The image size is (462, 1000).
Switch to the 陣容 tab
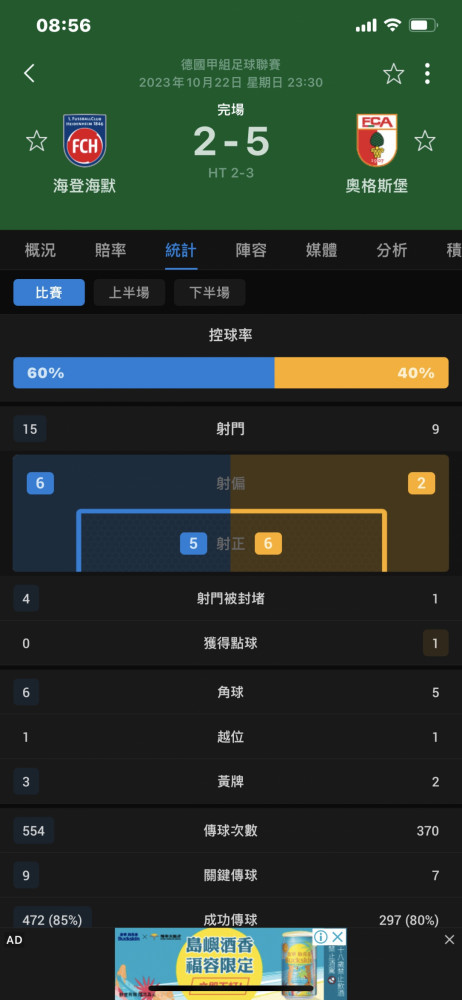251,251
